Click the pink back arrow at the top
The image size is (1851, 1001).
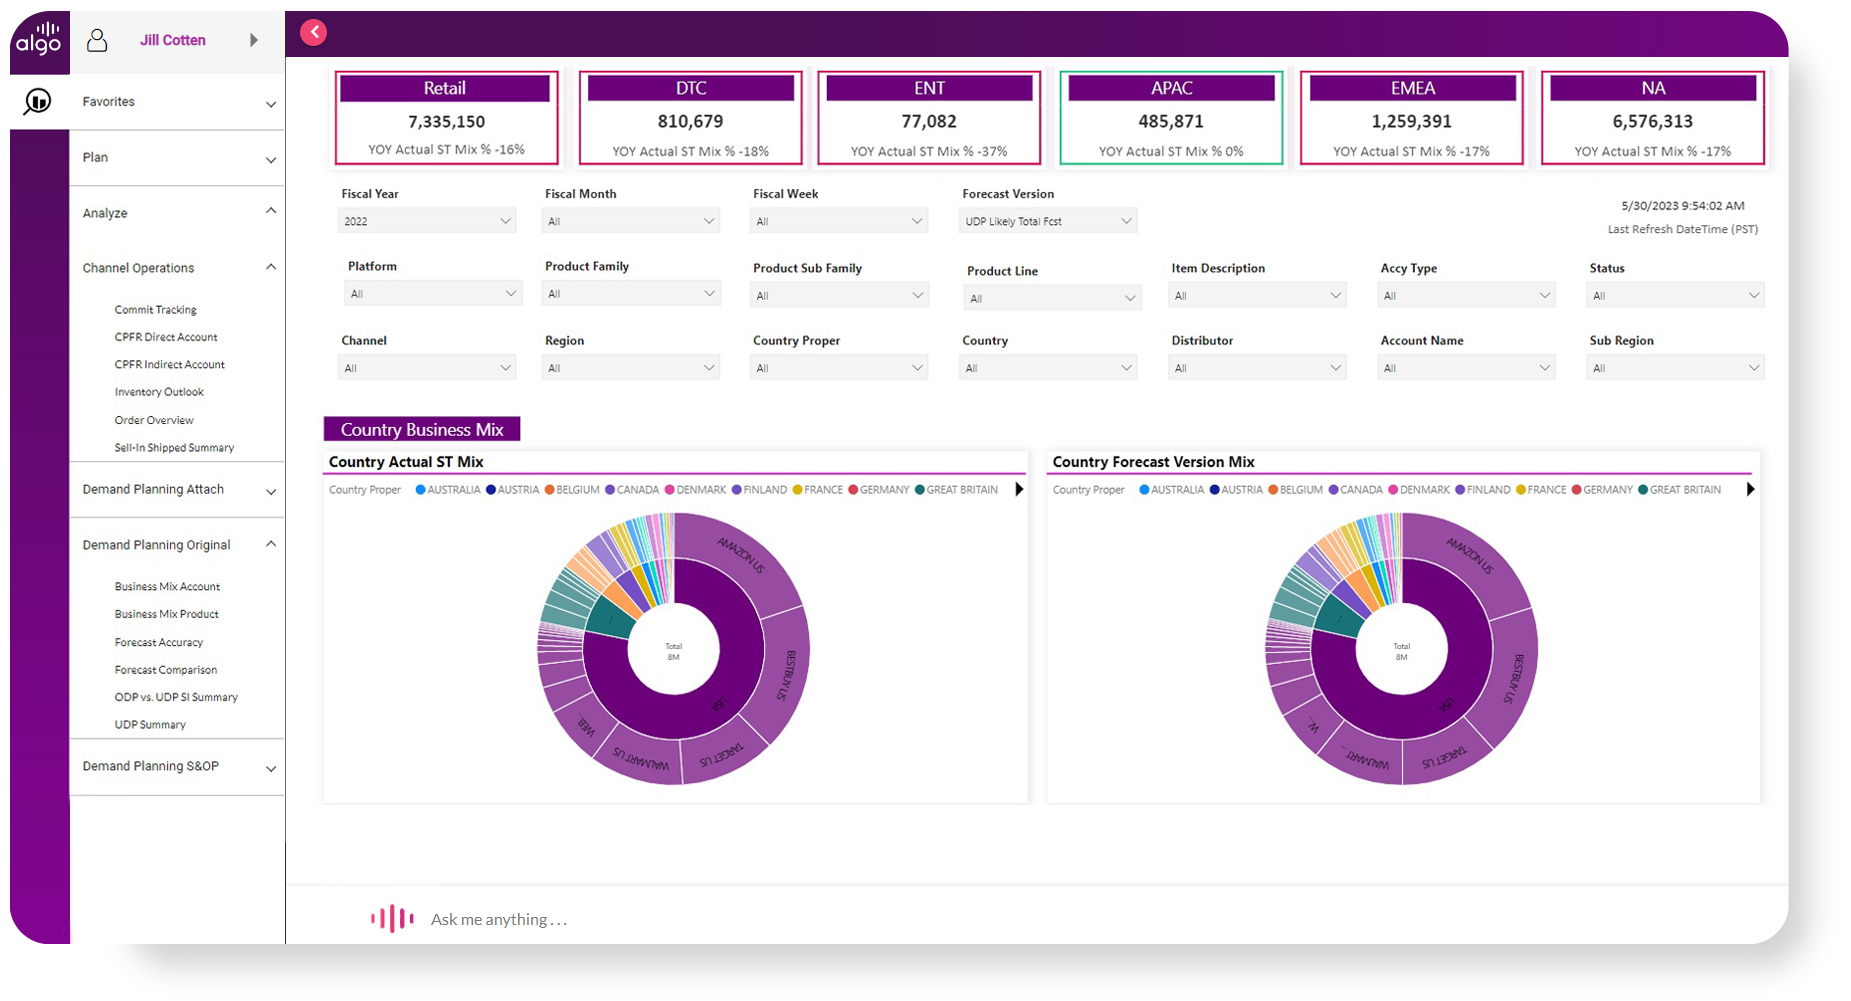tap(313, 32)
